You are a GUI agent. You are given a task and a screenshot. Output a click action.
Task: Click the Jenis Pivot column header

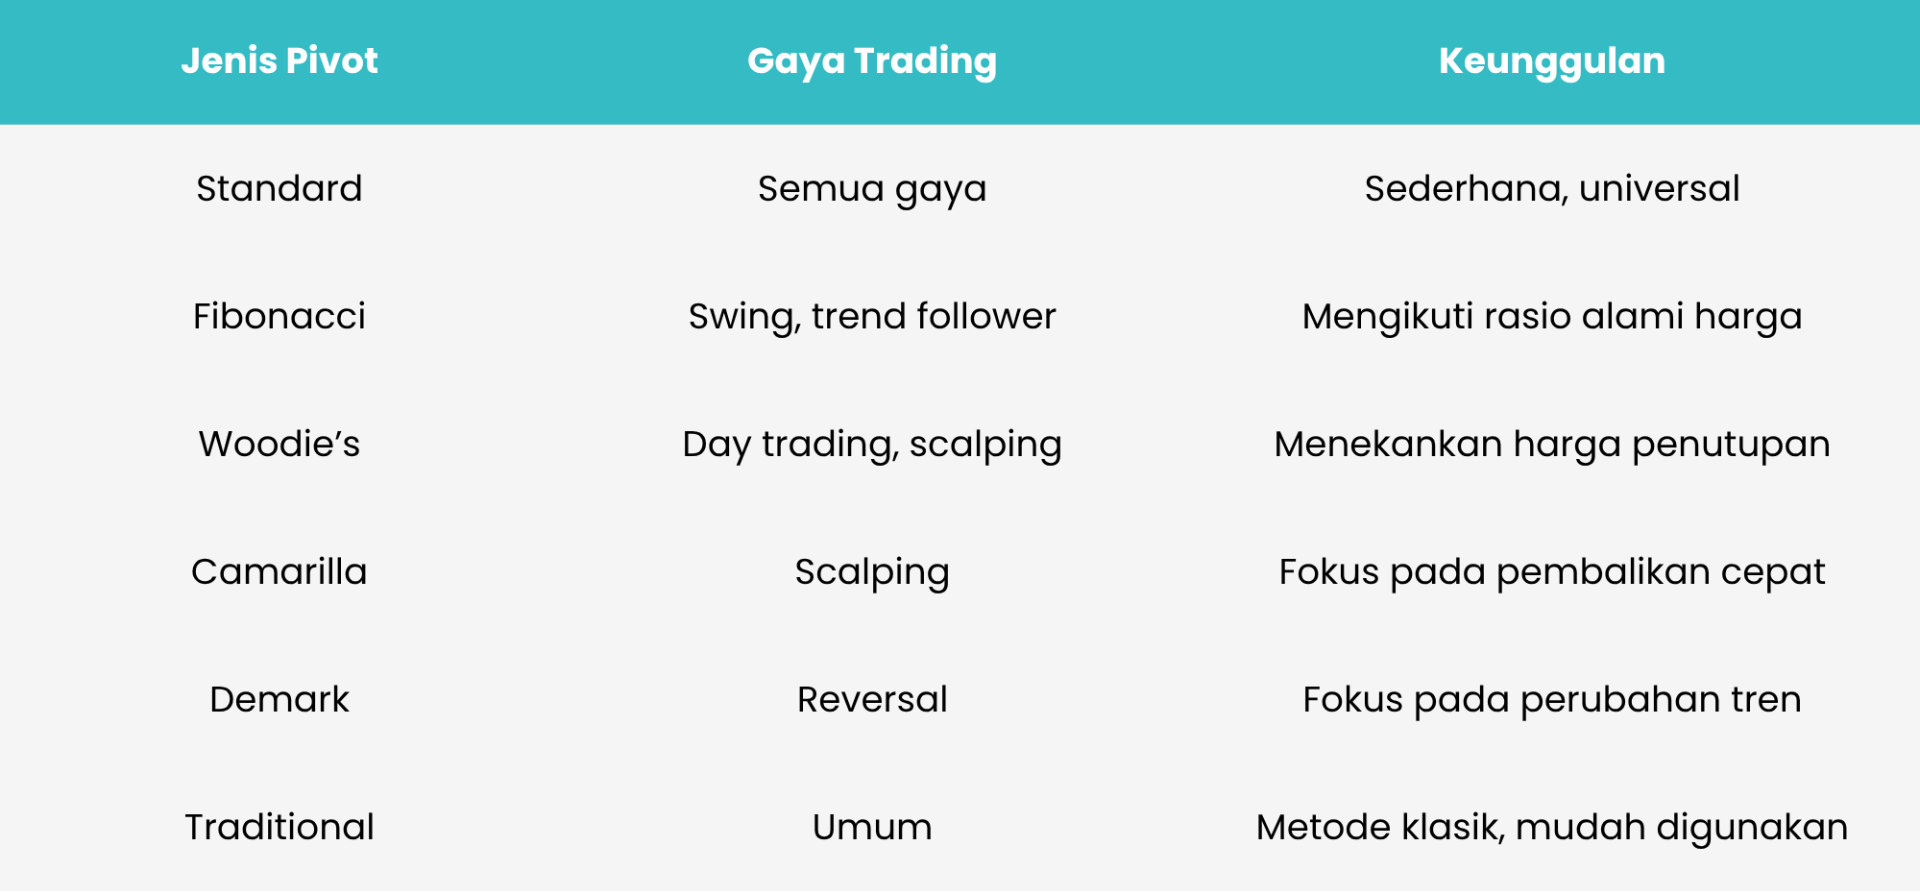(x=279, y=61)
